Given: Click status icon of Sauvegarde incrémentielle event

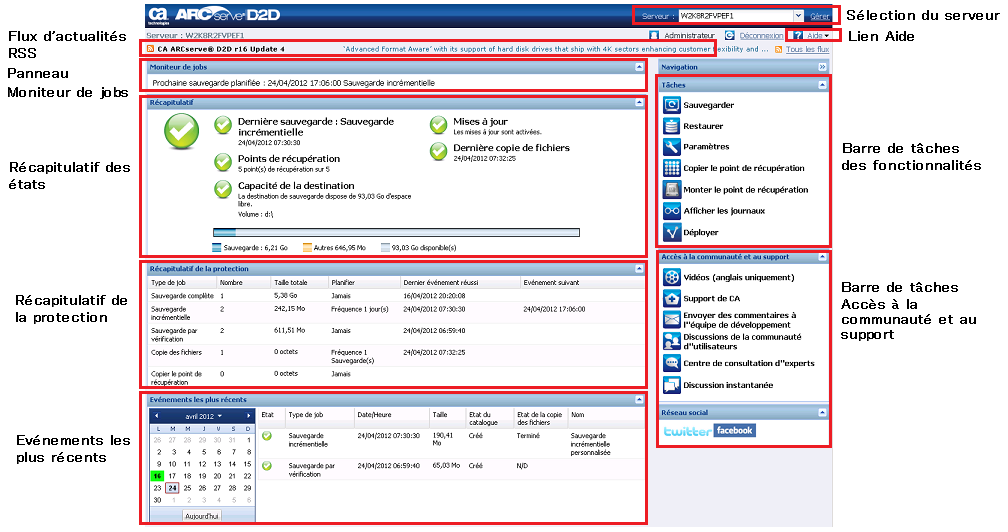Looking at the screenshot, I should [x=267, y=436].
